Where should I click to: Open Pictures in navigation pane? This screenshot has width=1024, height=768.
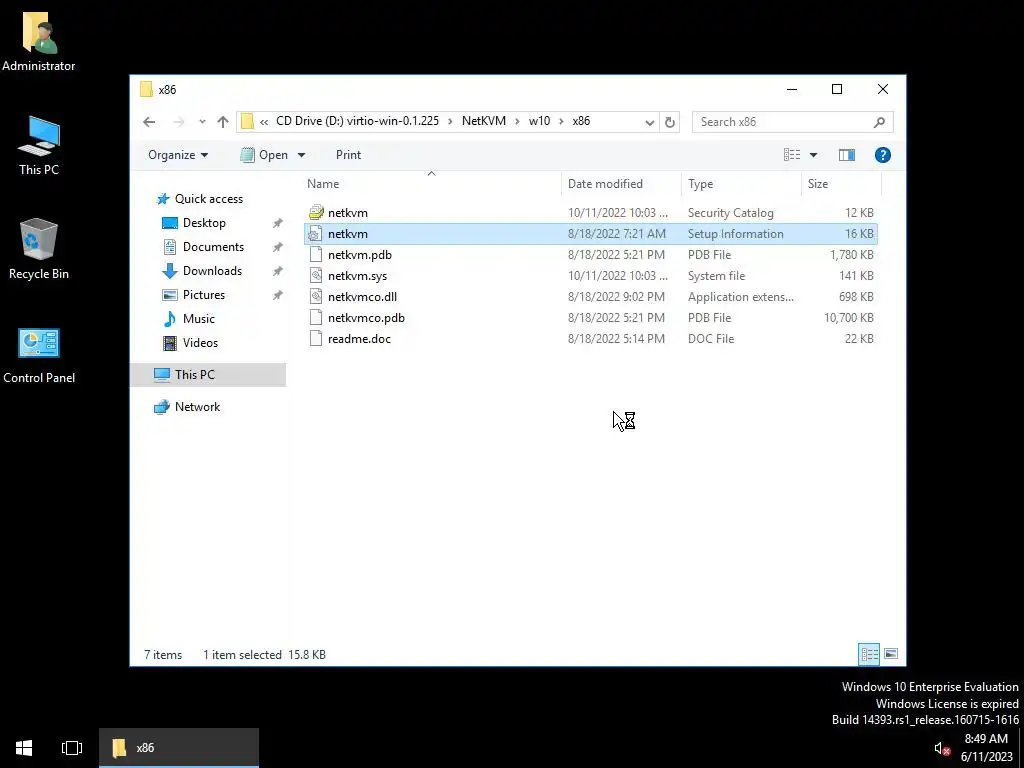pyautogui.click(x=204, y=295)
